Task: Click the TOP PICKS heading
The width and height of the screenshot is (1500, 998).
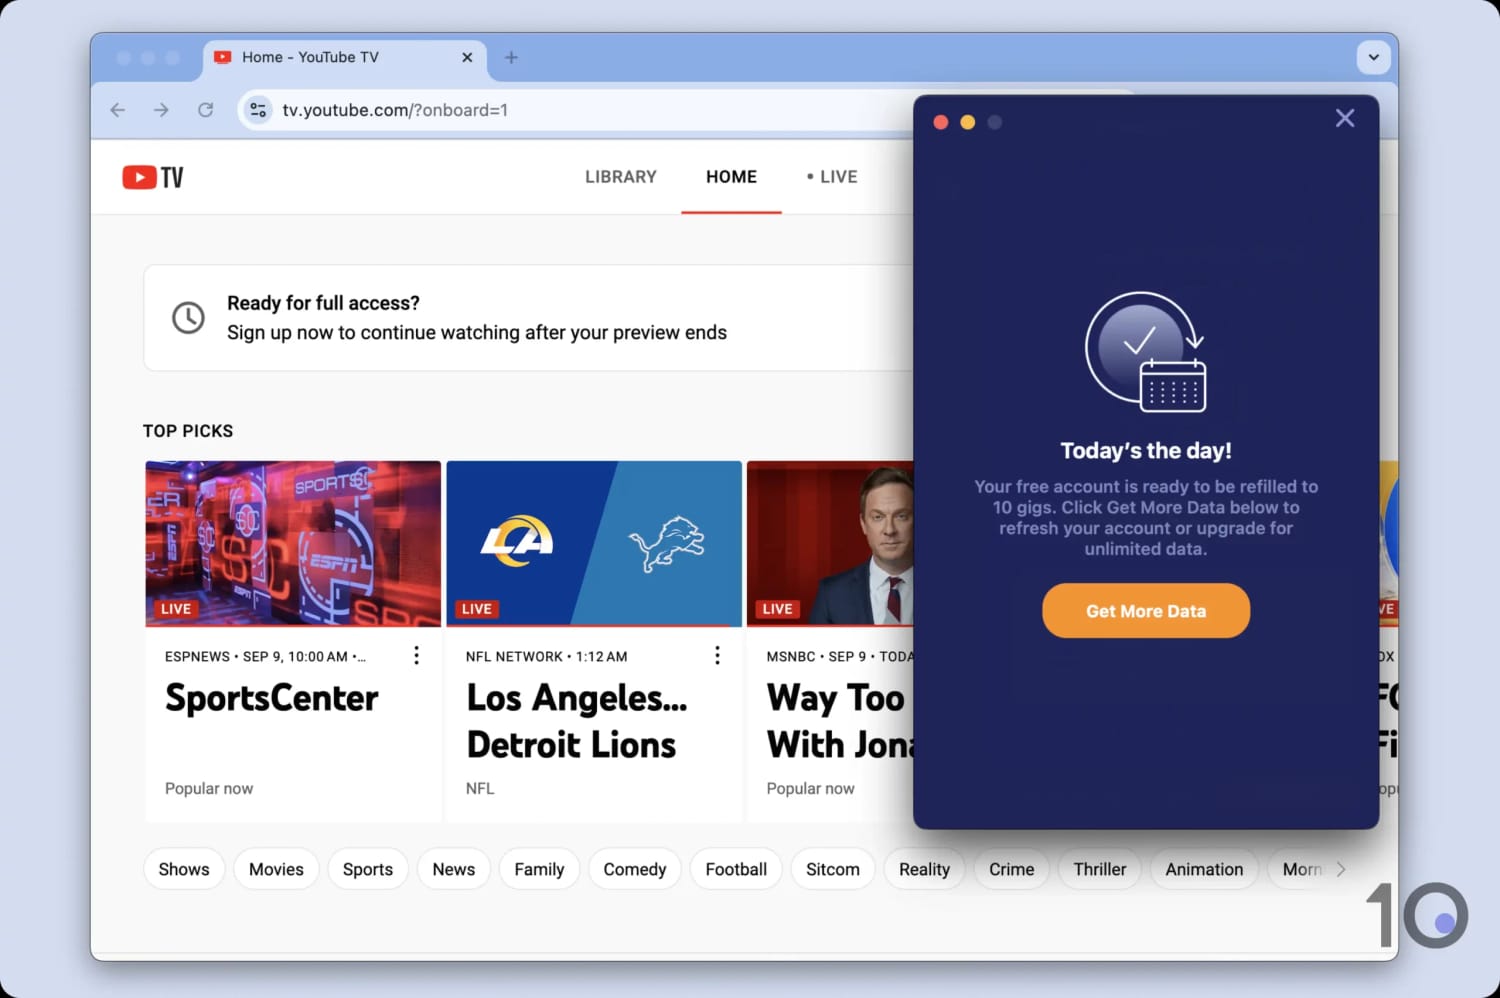Action: [188, 431]
